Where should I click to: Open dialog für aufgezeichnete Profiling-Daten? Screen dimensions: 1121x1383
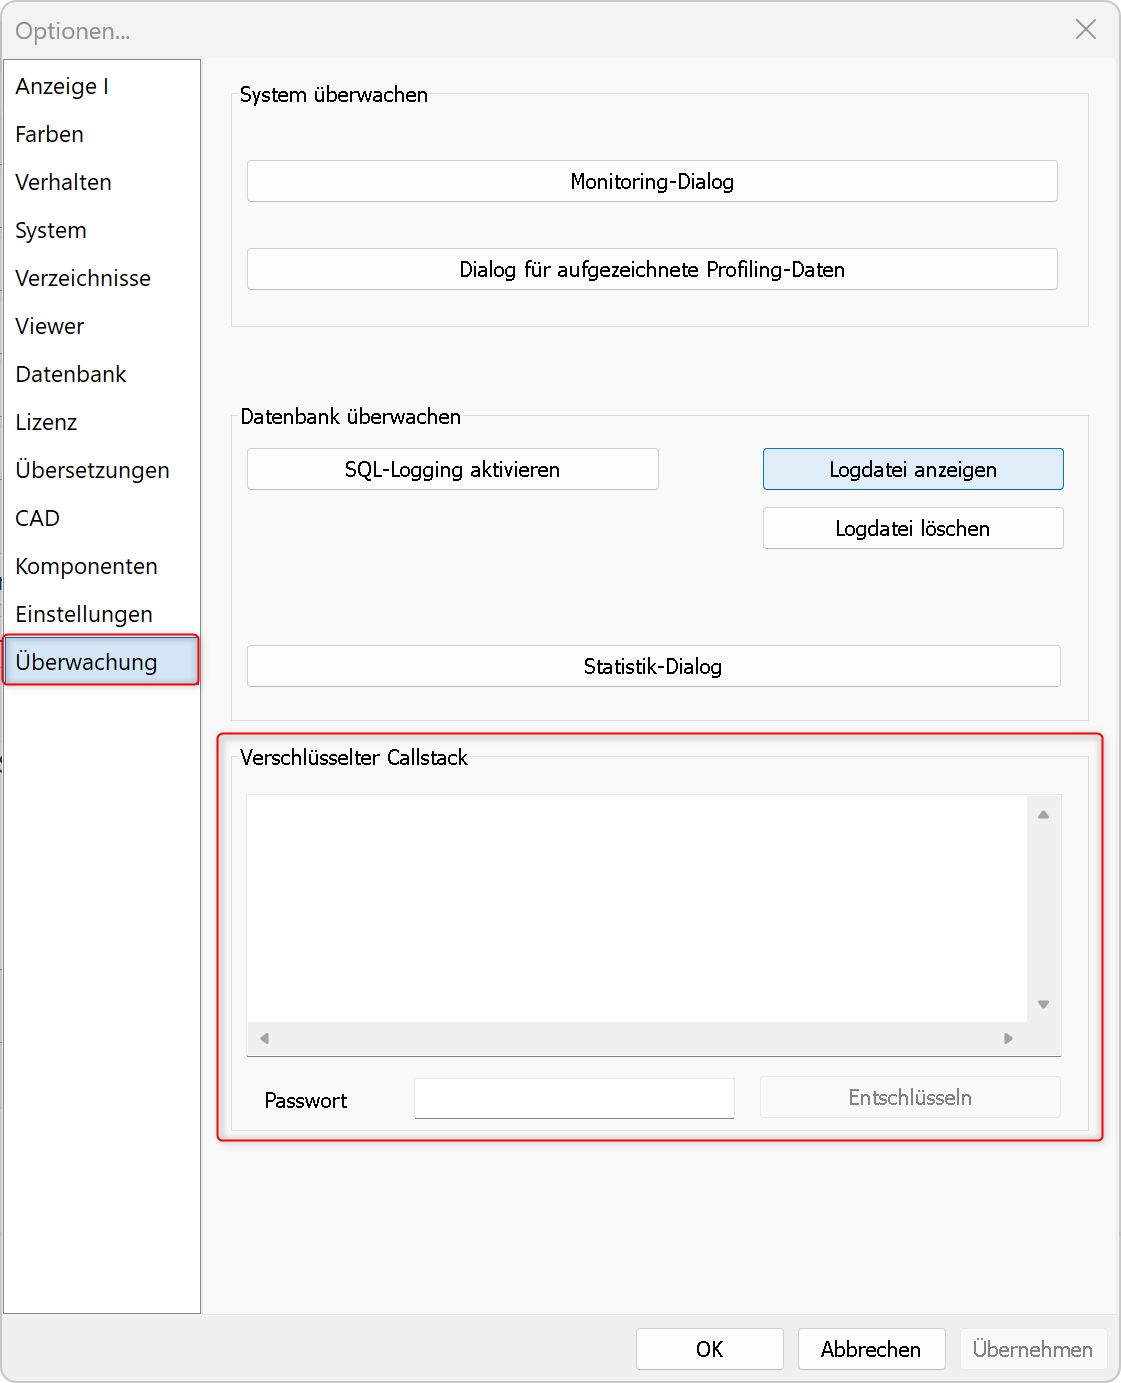(x=652, y=269)
